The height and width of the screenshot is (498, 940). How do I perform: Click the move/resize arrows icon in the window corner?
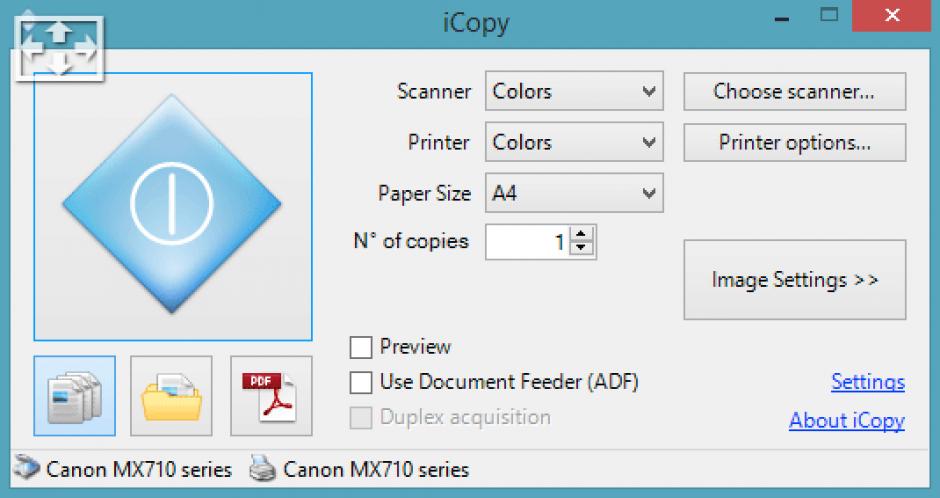[x=59, y=49]
